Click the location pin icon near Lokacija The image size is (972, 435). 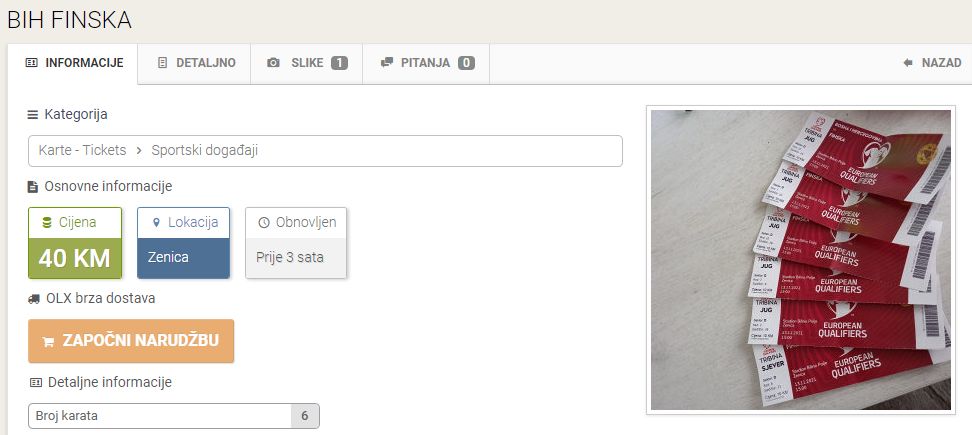(x=156, y=222)
